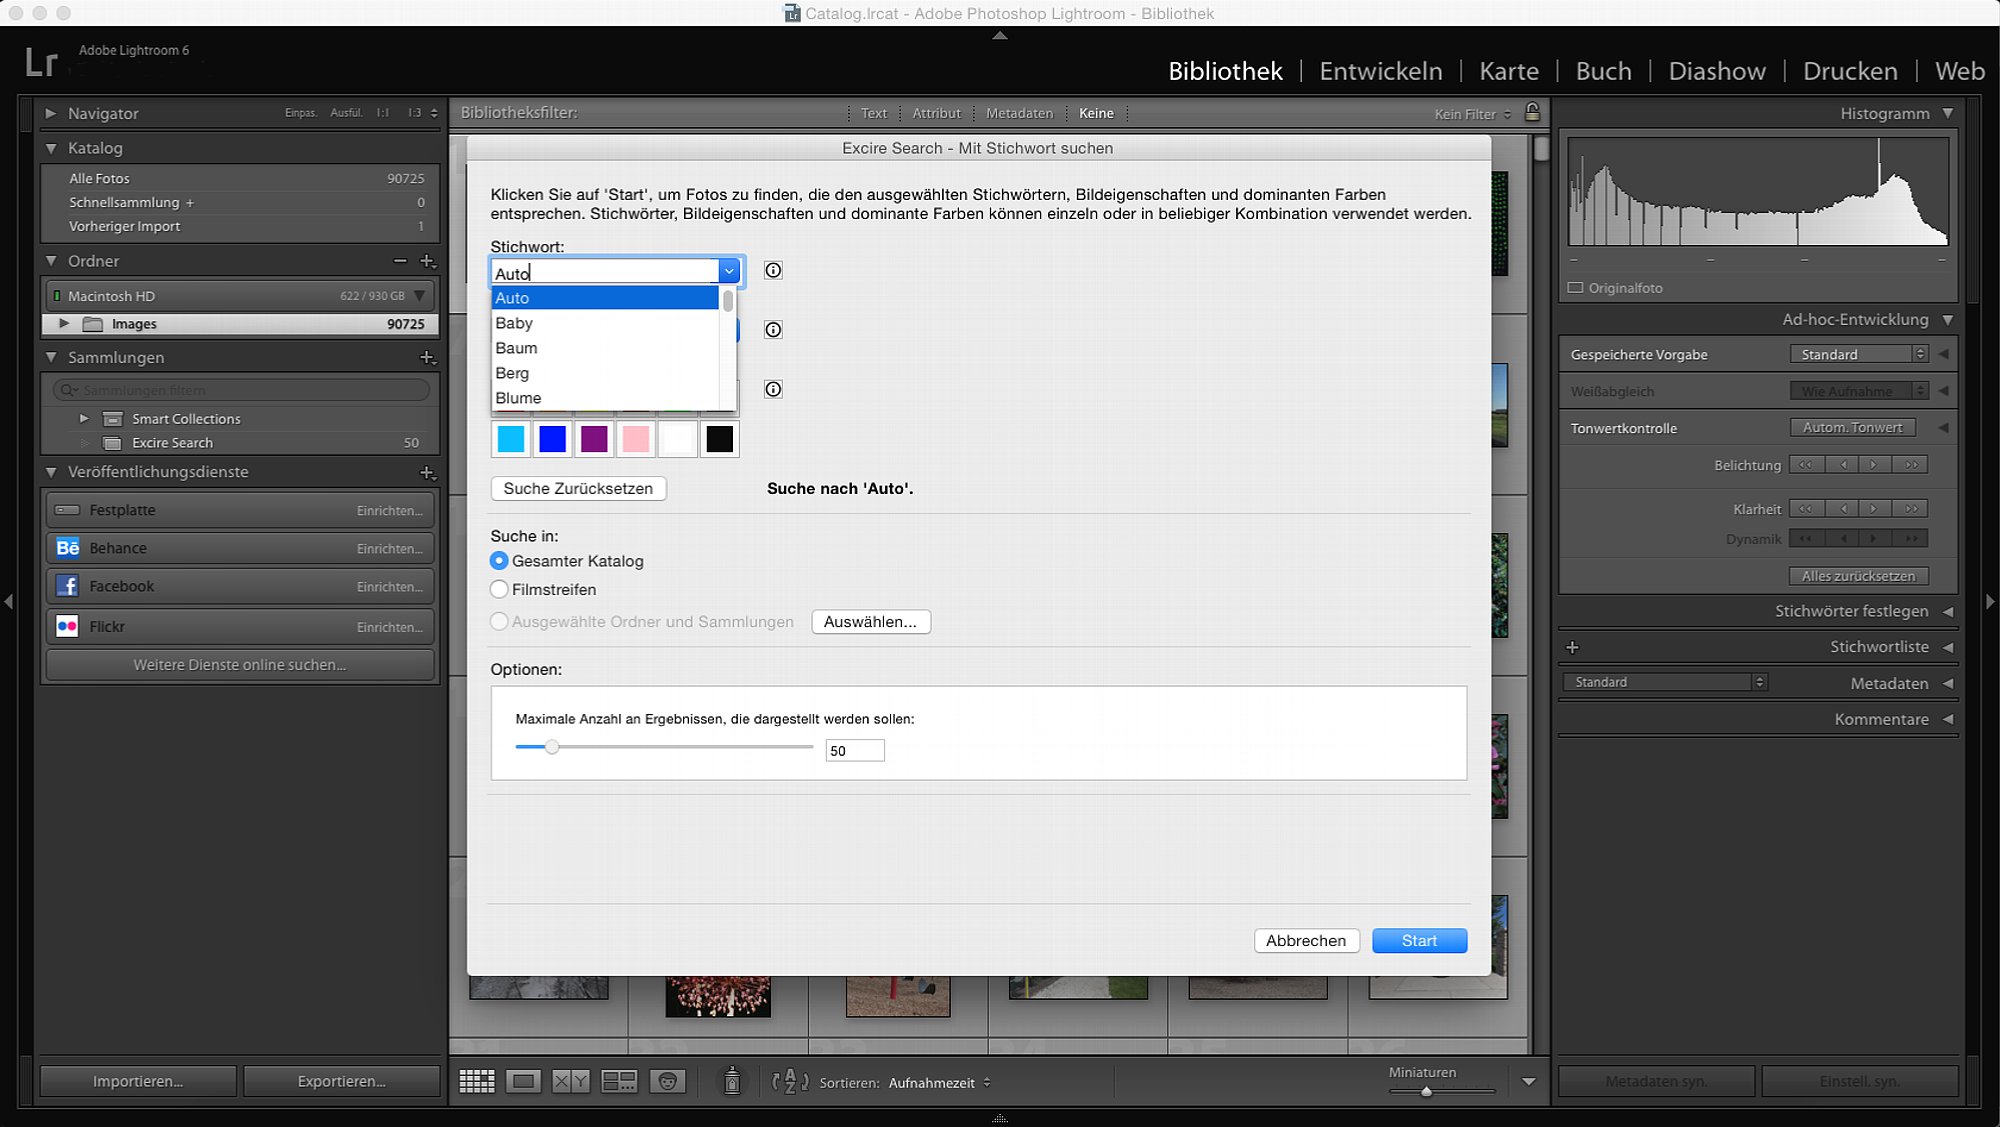Click the Start button
The height and width of the screenshot is (1127, 2000).
coord(1419,941)
